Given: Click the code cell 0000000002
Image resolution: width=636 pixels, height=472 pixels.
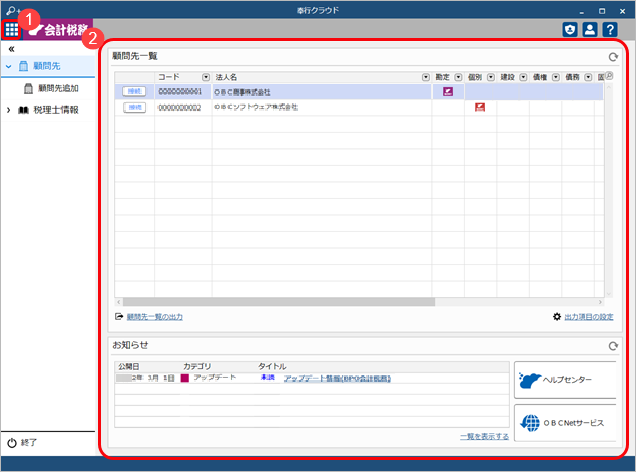Looking at the screenshot, I should 183,107.
